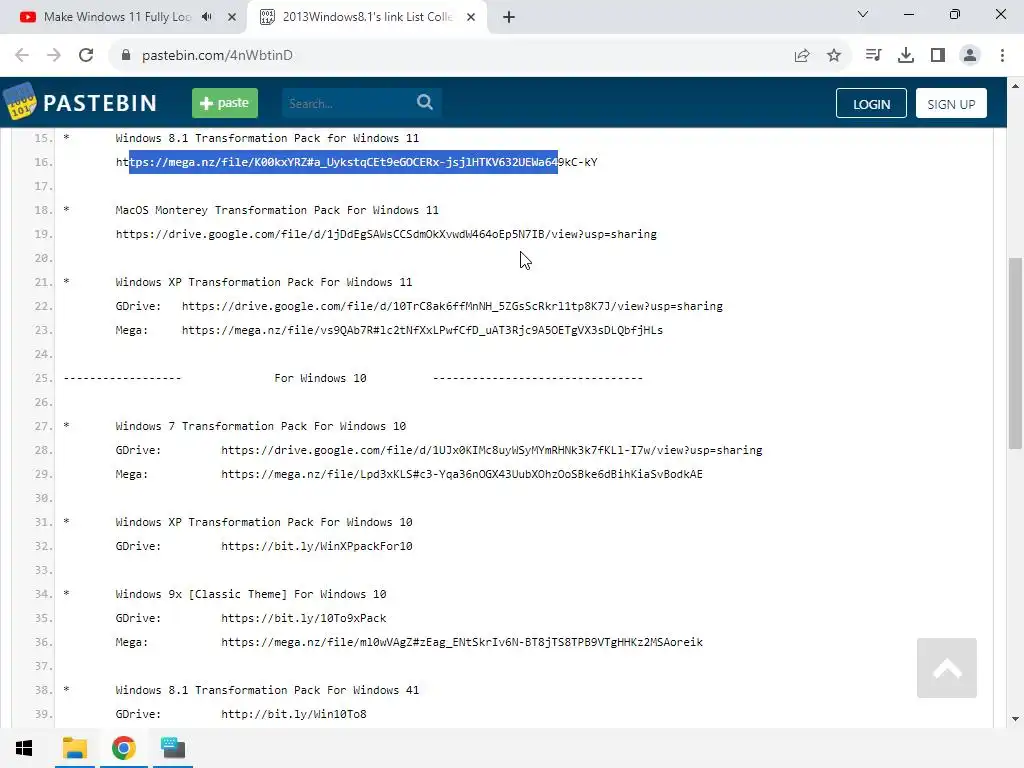Click the line 23 Mega link for XP pack
Screen dimensions: 1024x768
[x=422, y=330]
